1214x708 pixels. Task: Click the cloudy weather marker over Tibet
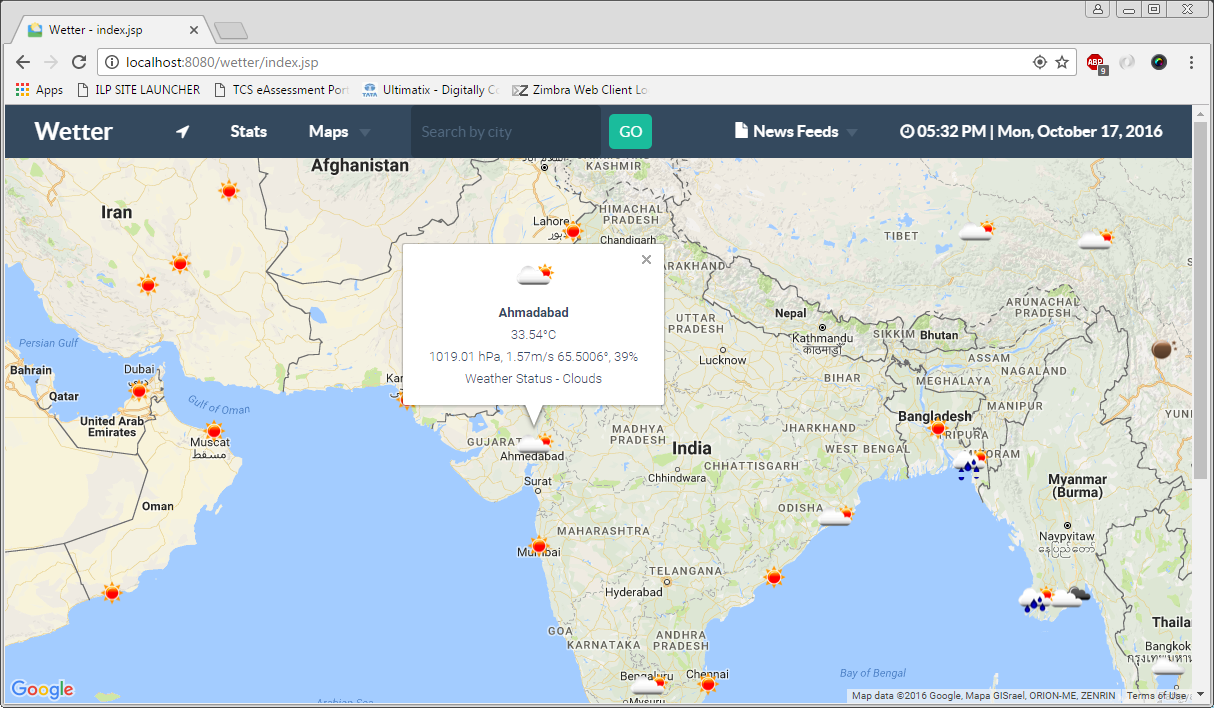click(976, 232)
